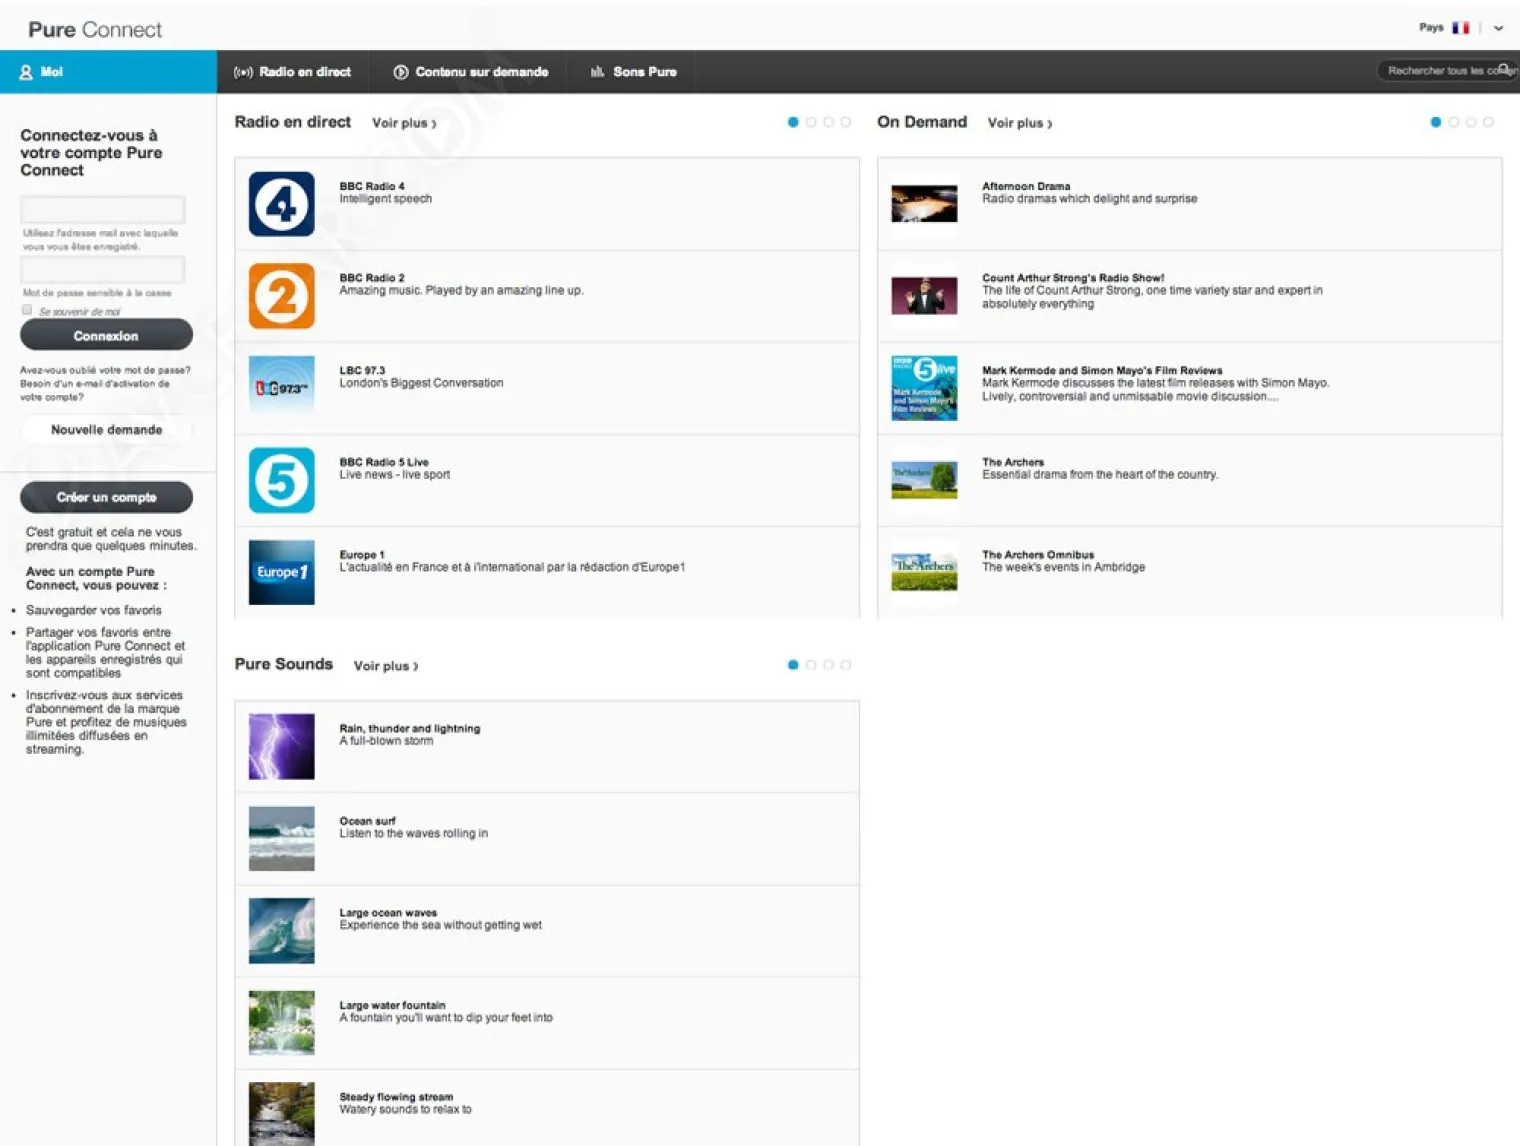This screenshot has height=1146, width=1520.
Task: Click the equalizer icon beside Sons Pure
Action: (x=597, y=72)
